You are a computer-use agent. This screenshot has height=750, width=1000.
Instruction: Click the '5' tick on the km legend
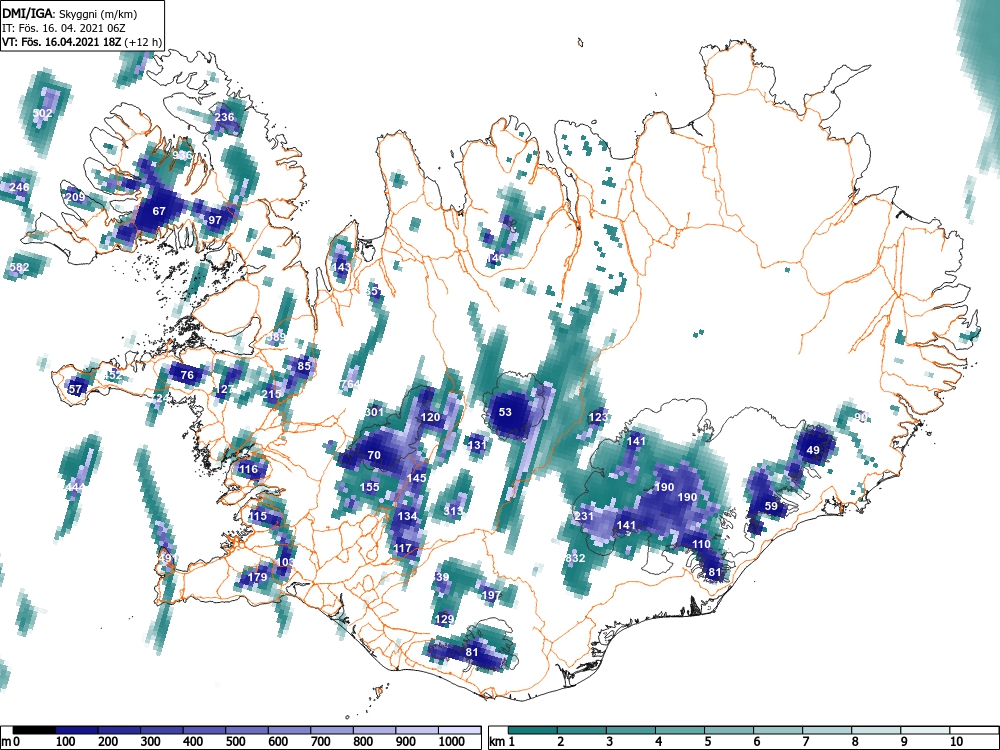pos(707,742)
